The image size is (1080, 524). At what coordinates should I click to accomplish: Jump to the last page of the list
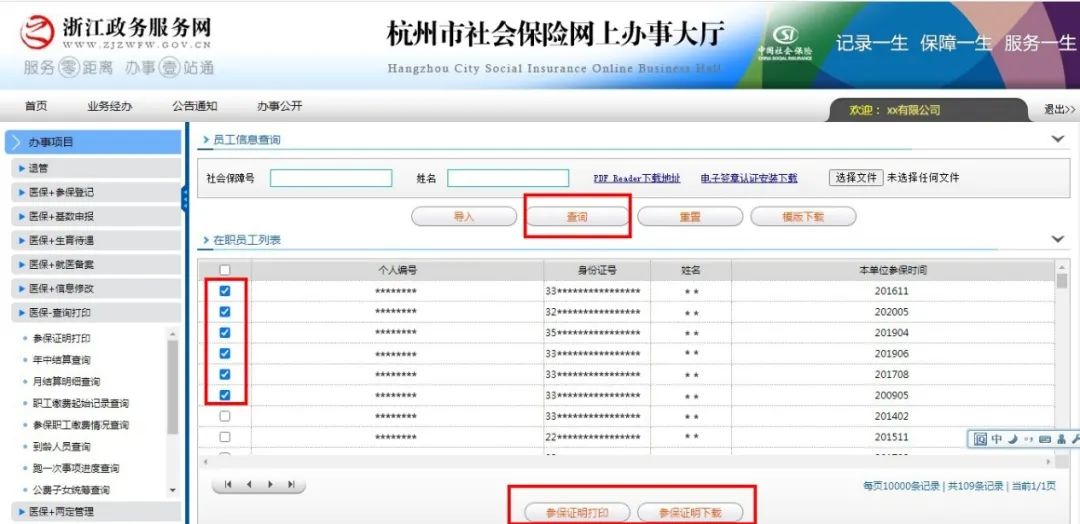[x=291, y=485]
